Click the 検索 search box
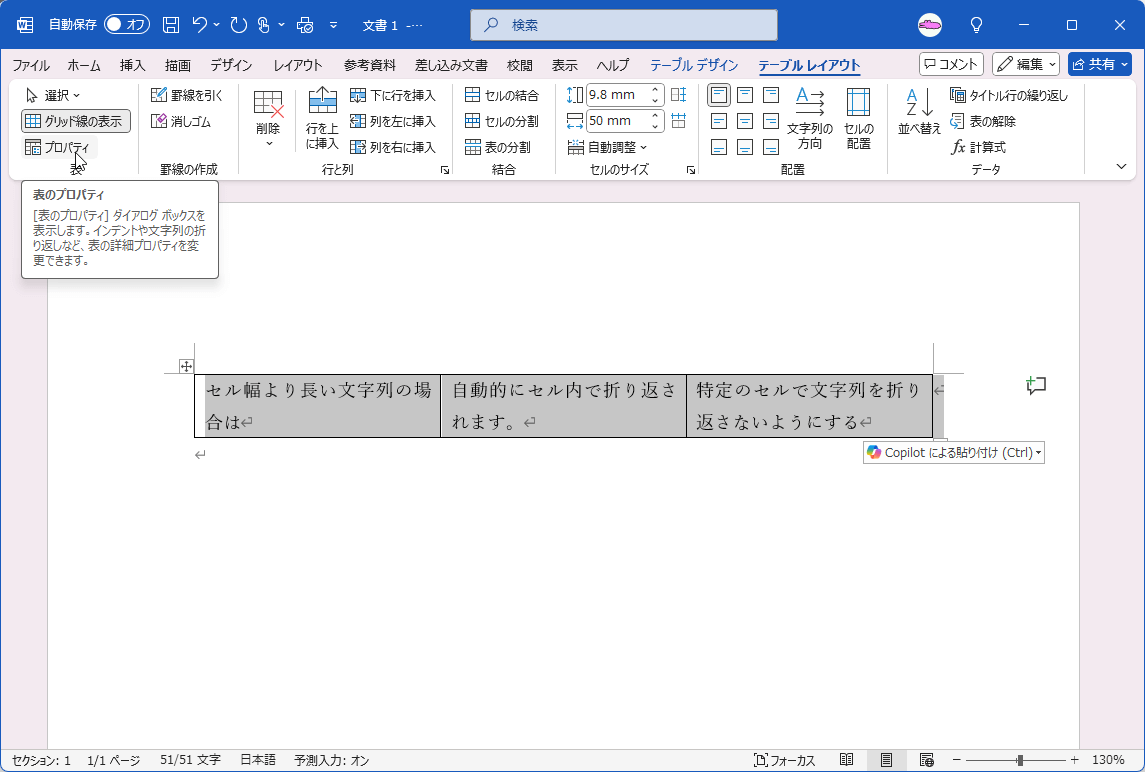 pos(624,25)
